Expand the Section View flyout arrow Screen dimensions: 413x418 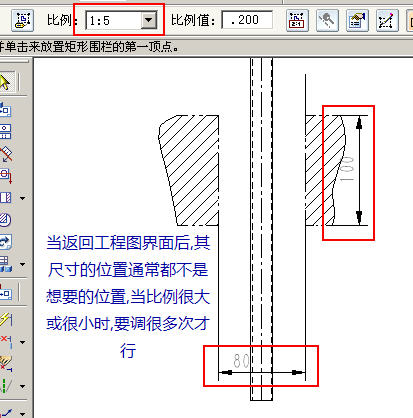[23, 198]
